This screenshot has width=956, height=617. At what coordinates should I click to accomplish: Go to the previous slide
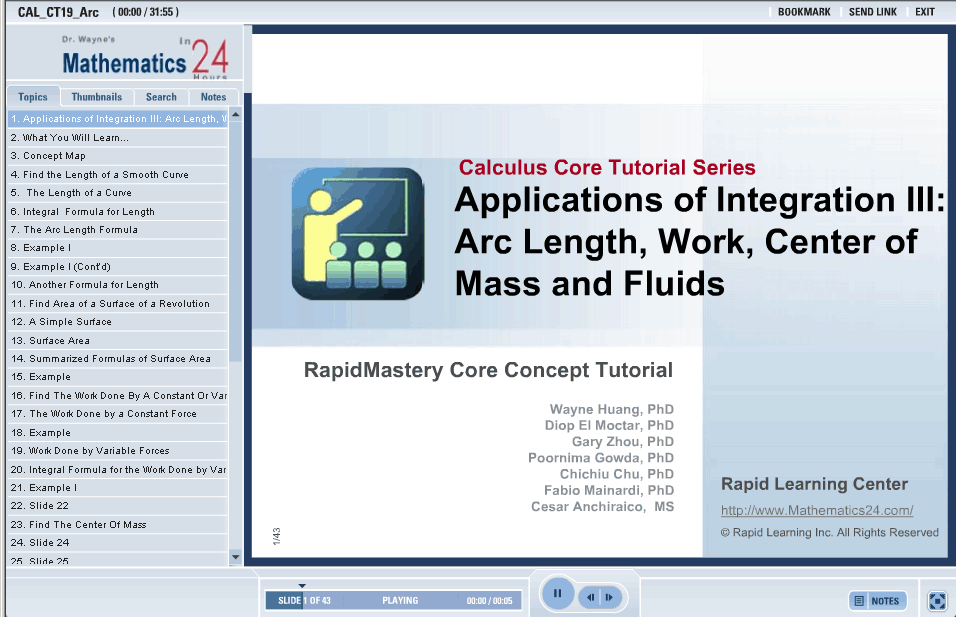[590, 597]
